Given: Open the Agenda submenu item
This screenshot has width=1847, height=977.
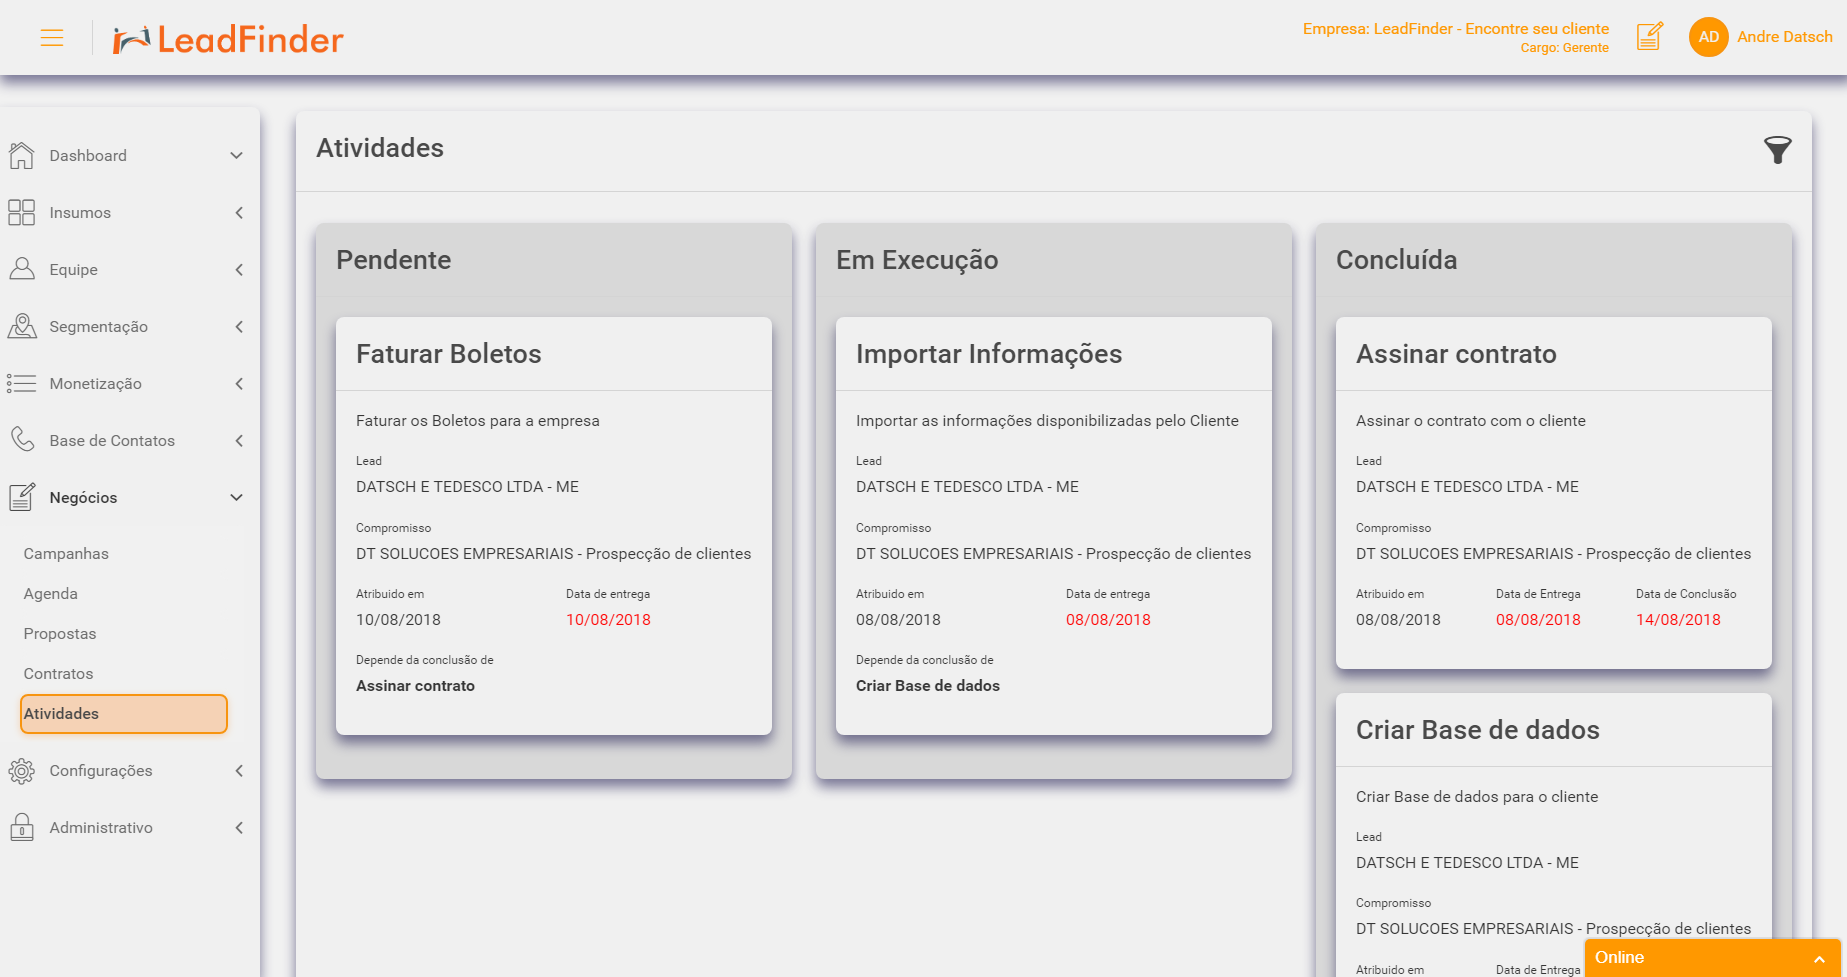Looking at the screenshot, I should coord(50,593).
